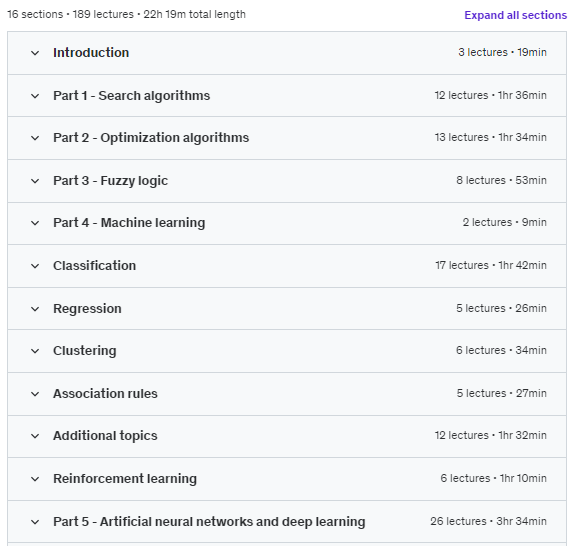Expand Part 5 neural networks chevron
This screenshot has height=546, width=576.
(35, 522)
